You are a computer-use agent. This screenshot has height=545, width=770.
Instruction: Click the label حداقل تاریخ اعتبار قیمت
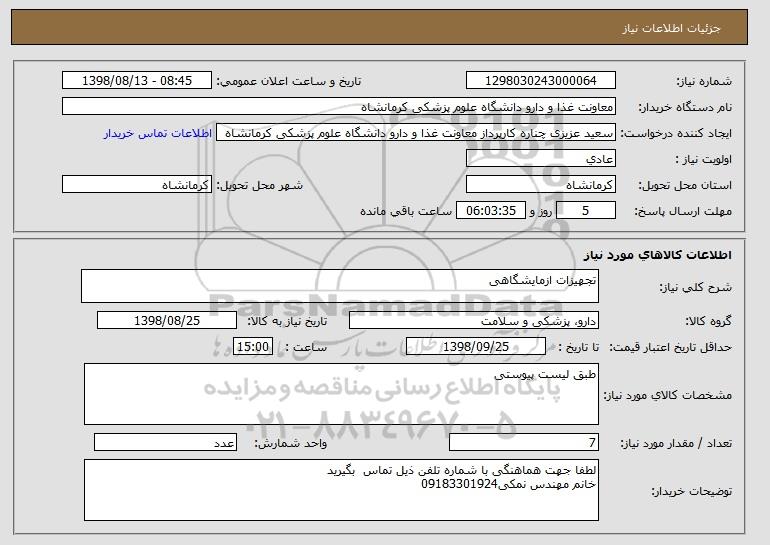pyautogui.click(x=671, y=348)
